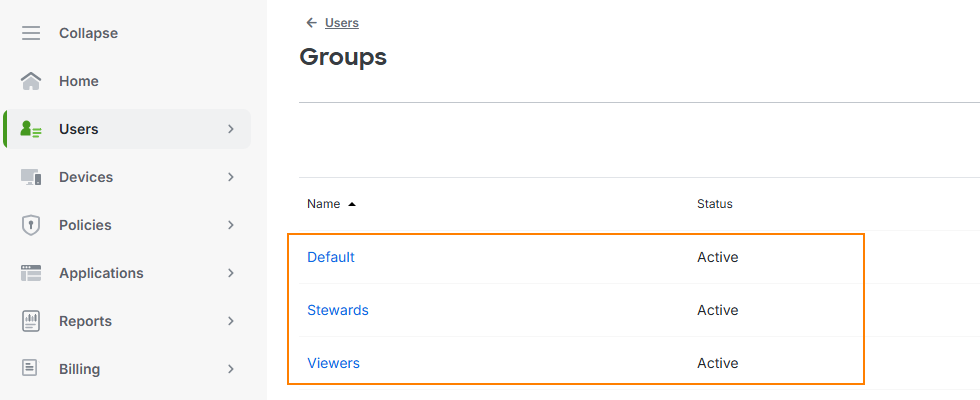The width and height of the screenshot is (980, 400).
Task: Open the Default group link
Action: coord(331,257)
